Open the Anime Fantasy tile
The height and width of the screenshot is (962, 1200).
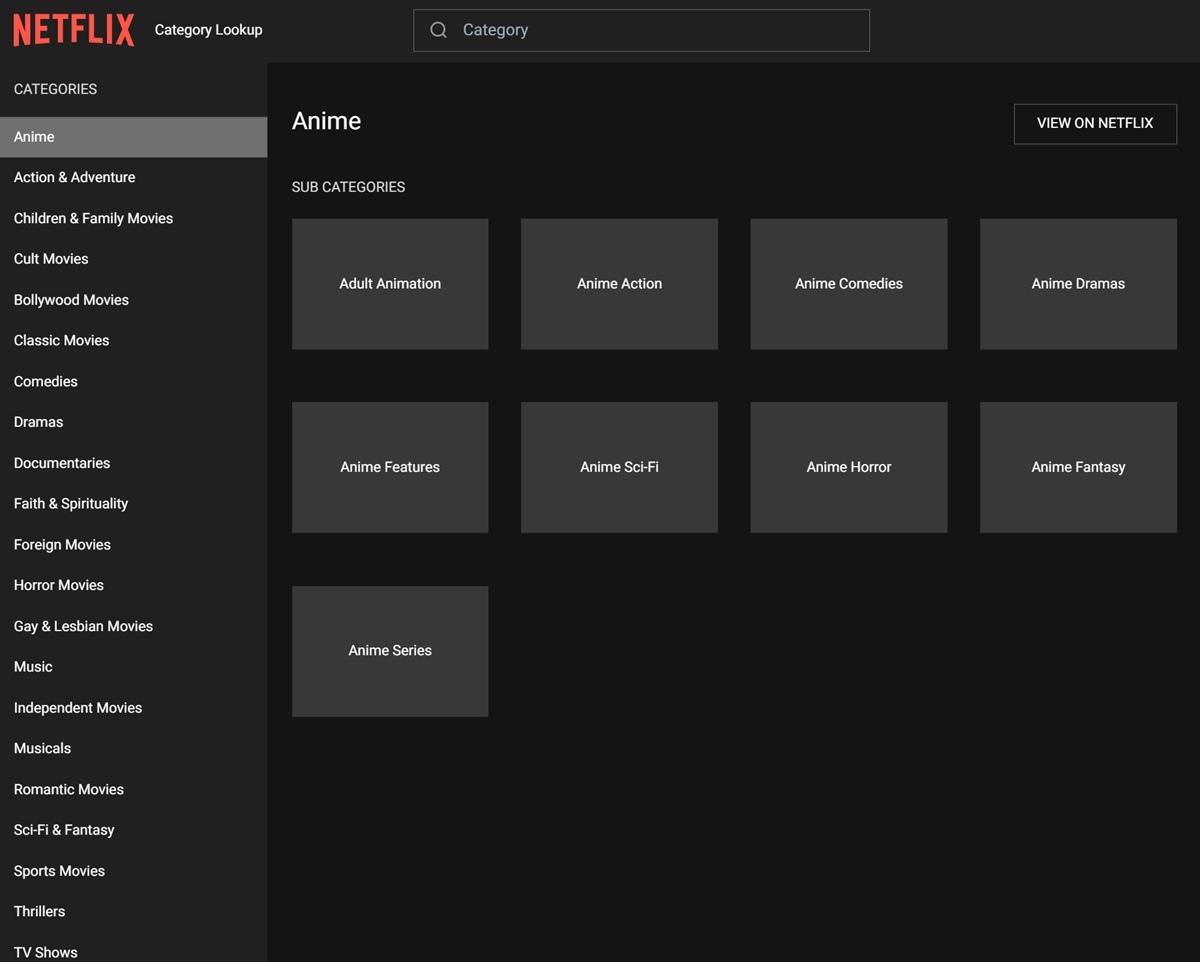tap(1078, 467)
